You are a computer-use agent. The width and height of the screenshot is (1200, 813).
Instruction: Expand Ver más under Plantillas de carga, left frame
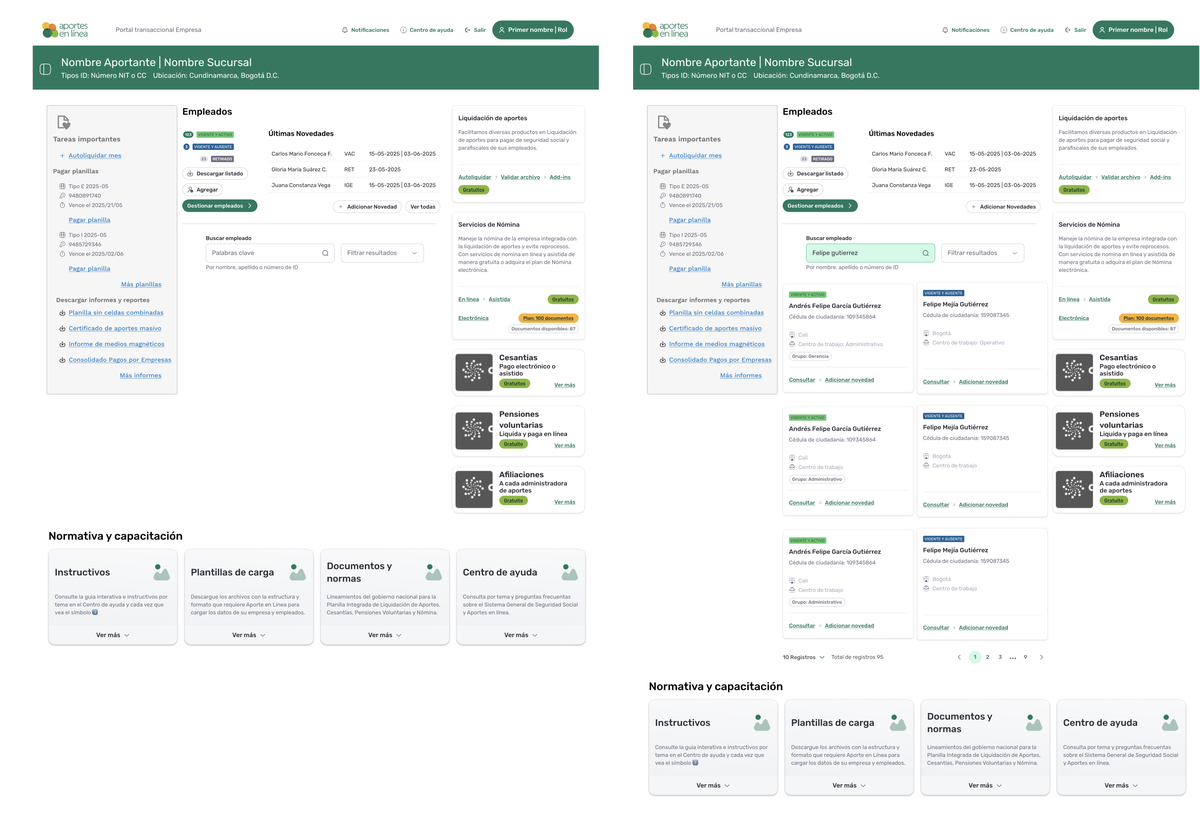click(x=249, y=635)
